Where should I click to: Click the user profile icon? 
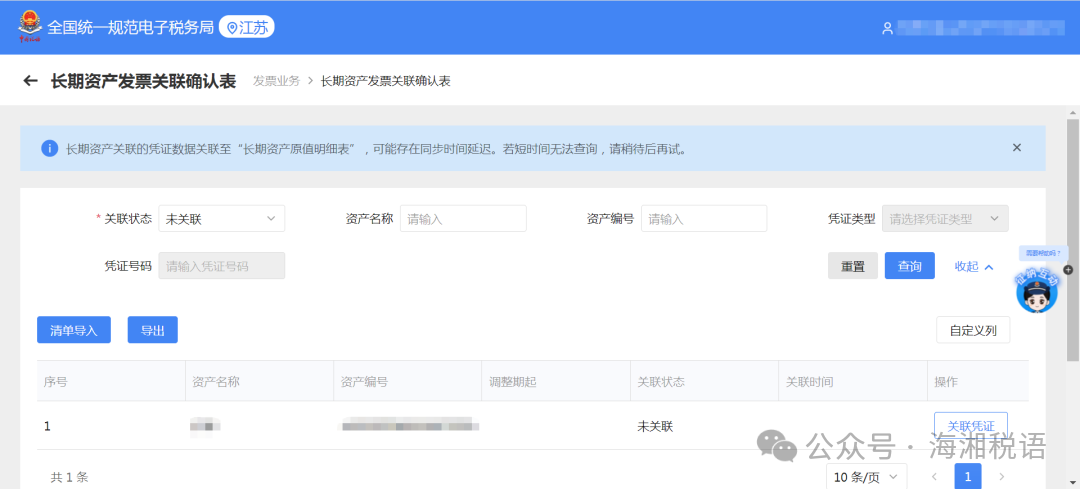coord(887,28)
